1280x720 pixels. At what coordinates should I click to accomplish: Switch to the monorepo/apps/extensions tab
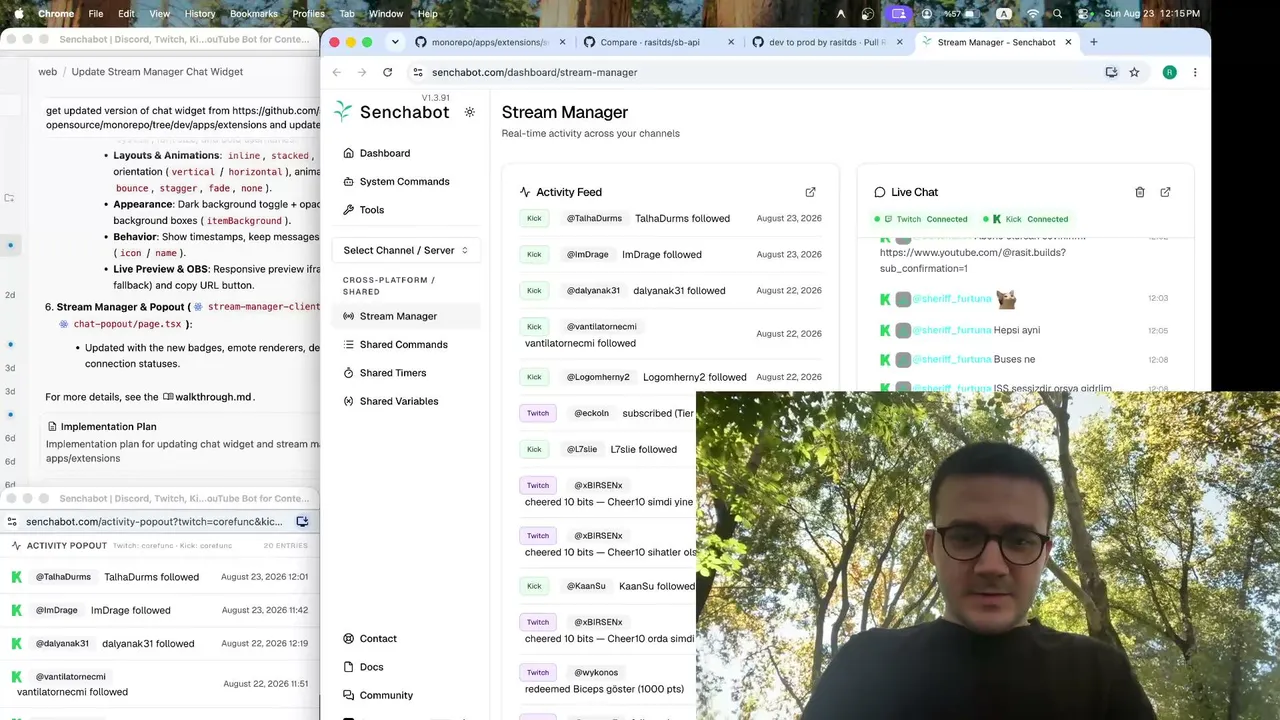pyautogui.click(x=489, y=42)
